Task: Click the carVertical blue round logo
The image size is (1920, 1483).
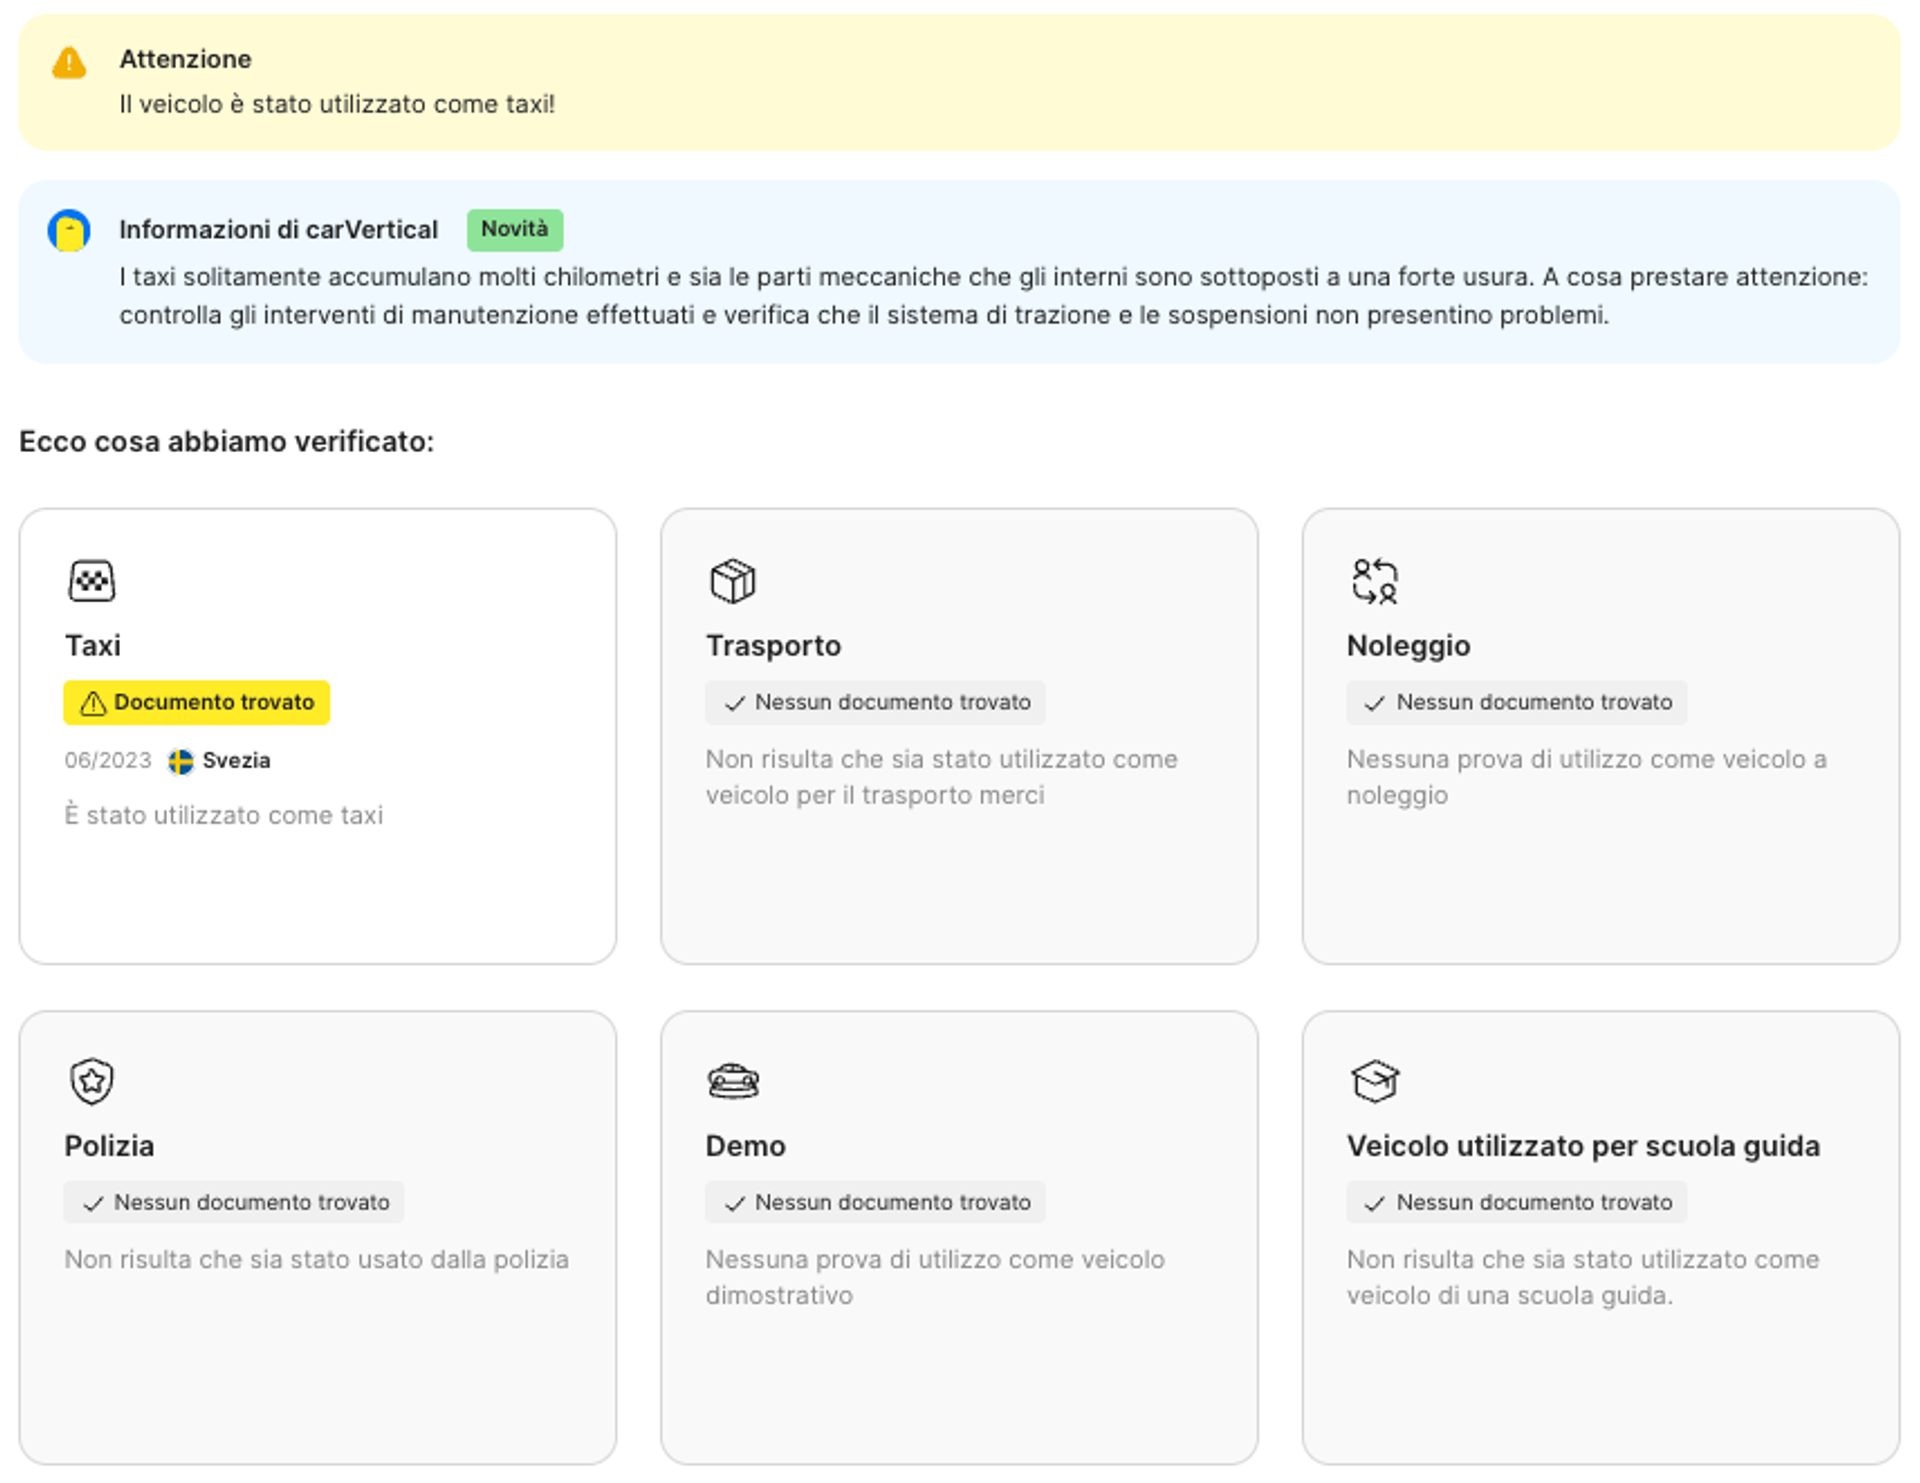Action: click(x=69, y=231)
